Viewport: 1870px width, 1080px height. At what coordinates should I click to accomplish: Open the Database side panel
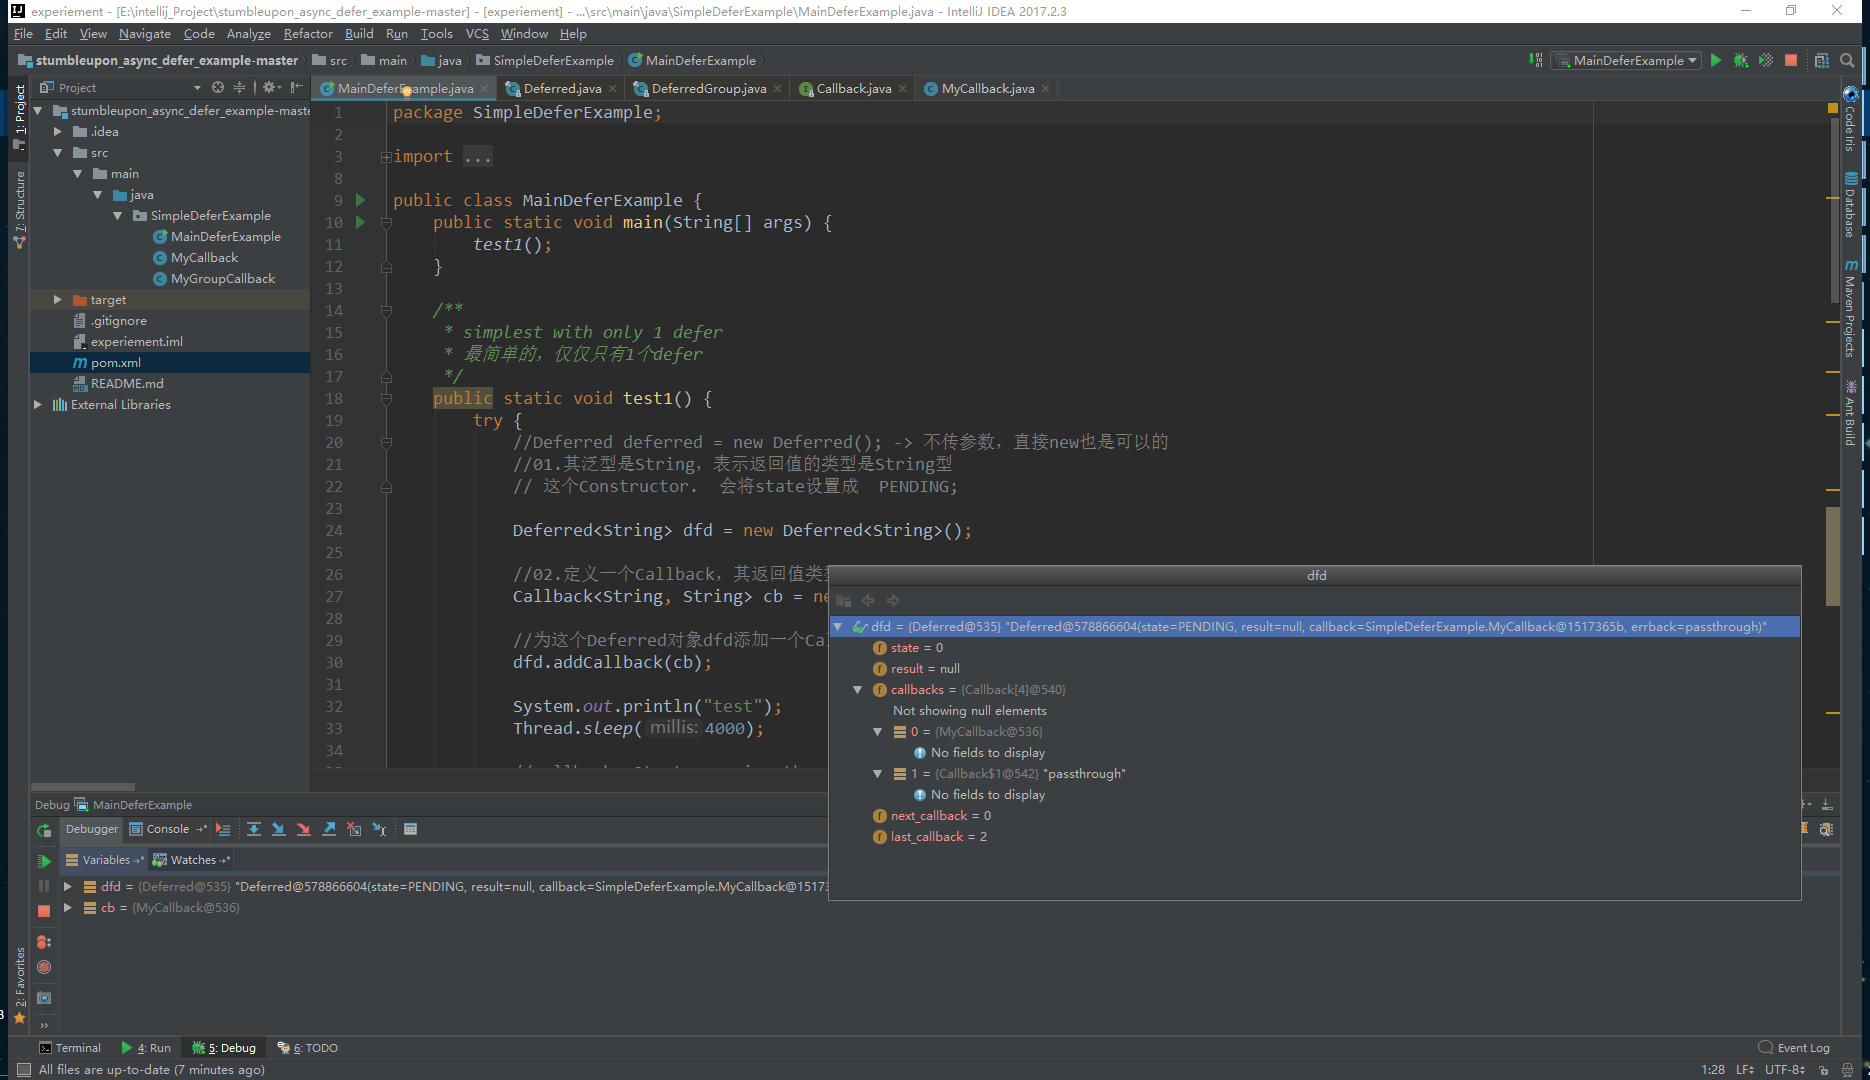(x=1850, y=205)
